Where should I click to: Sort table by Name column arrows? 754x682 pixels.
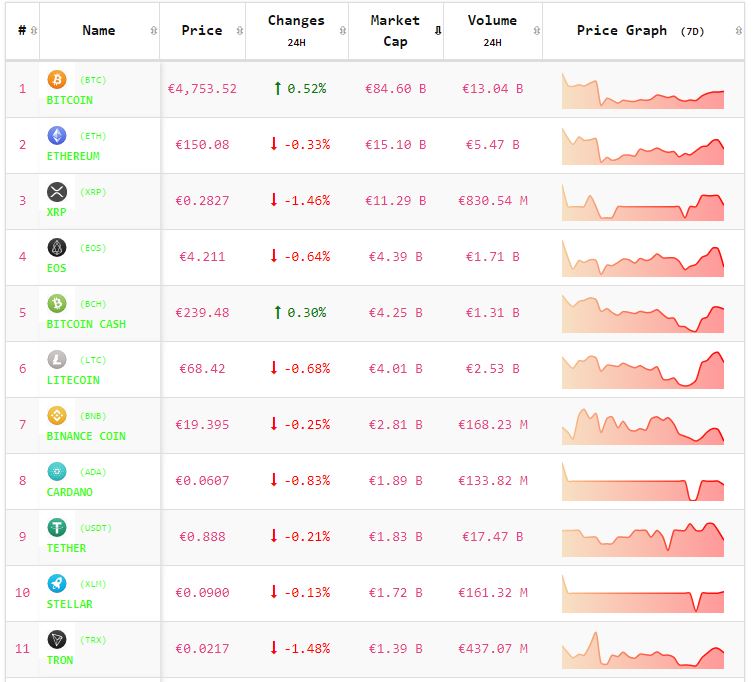click(153, 31)
